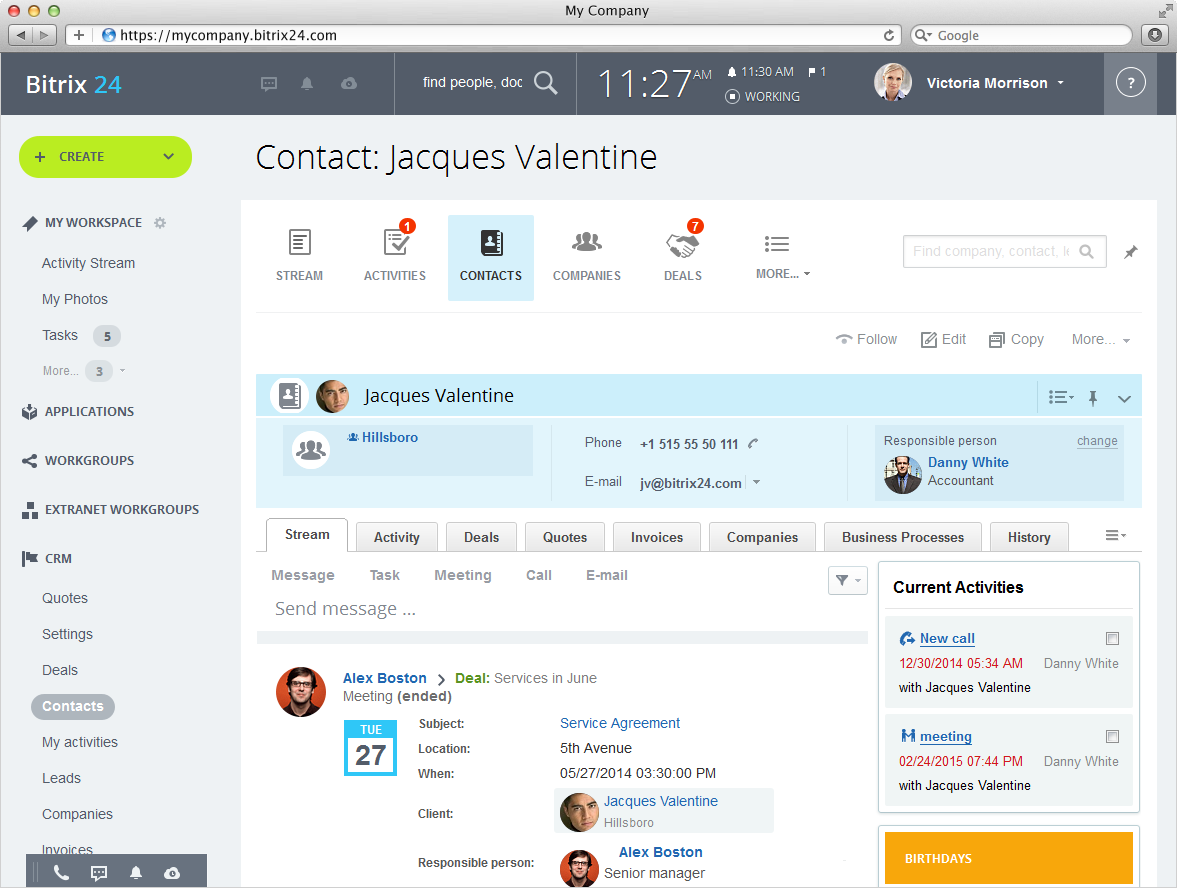Open CRM Companies section icon
This screenshot has height=888, width=1177.
click(587, 242)
